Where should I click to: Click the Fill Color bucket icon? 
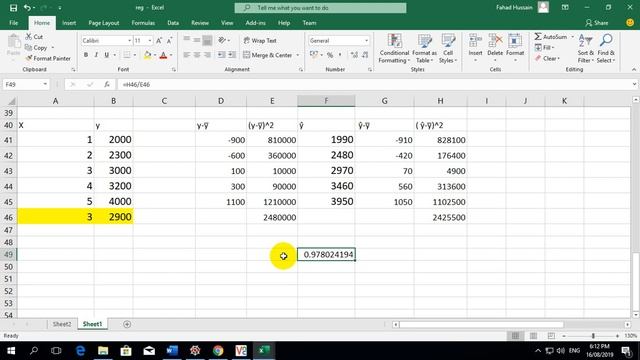(x=147, y=55)
